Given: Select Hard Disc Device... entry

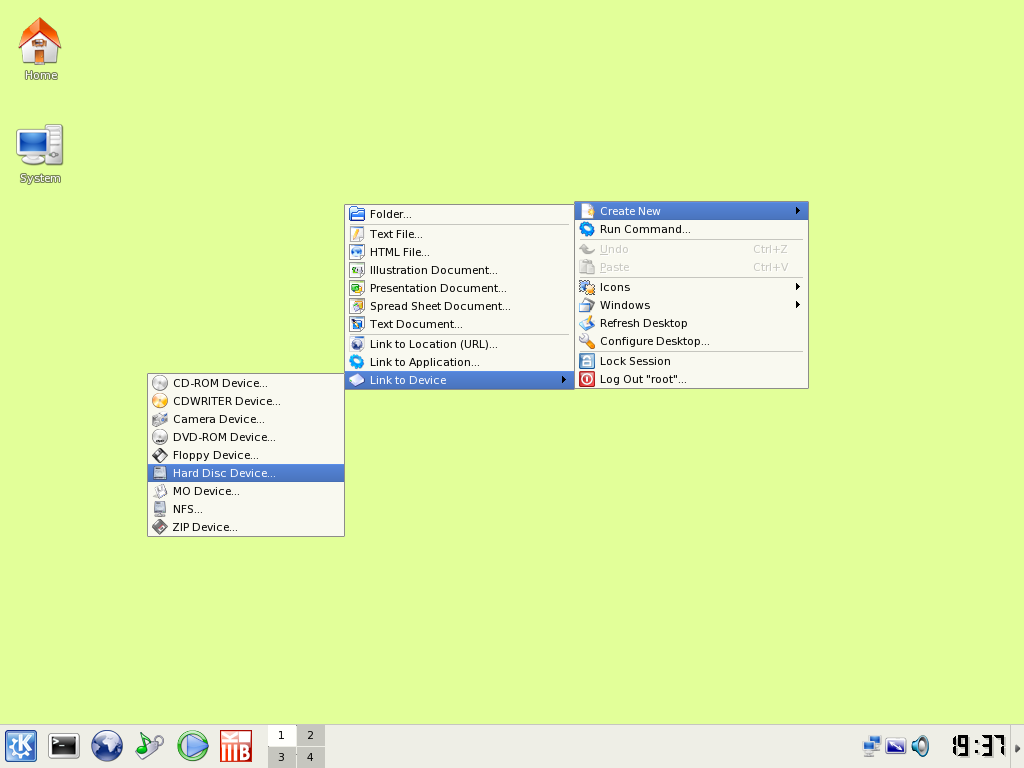Looking at the screenshot, I should tap(246, 473).
